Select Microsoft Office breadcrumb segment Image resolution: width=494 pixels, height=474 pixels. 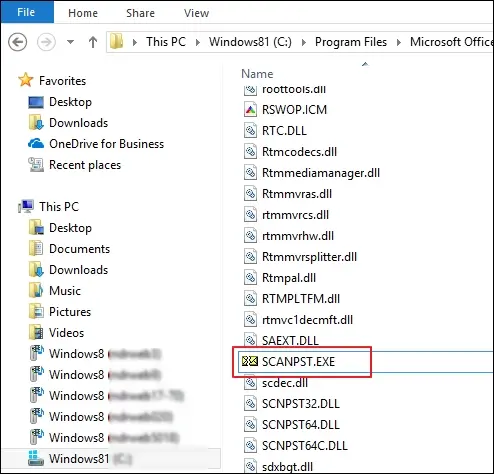452,42
